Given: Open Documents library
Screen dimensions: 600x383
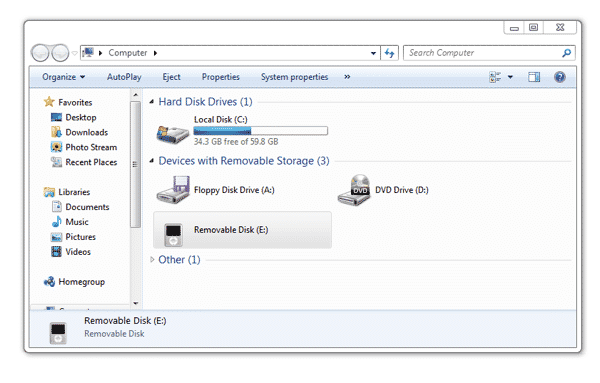Looking at the screenshot, I should point(87,207).
